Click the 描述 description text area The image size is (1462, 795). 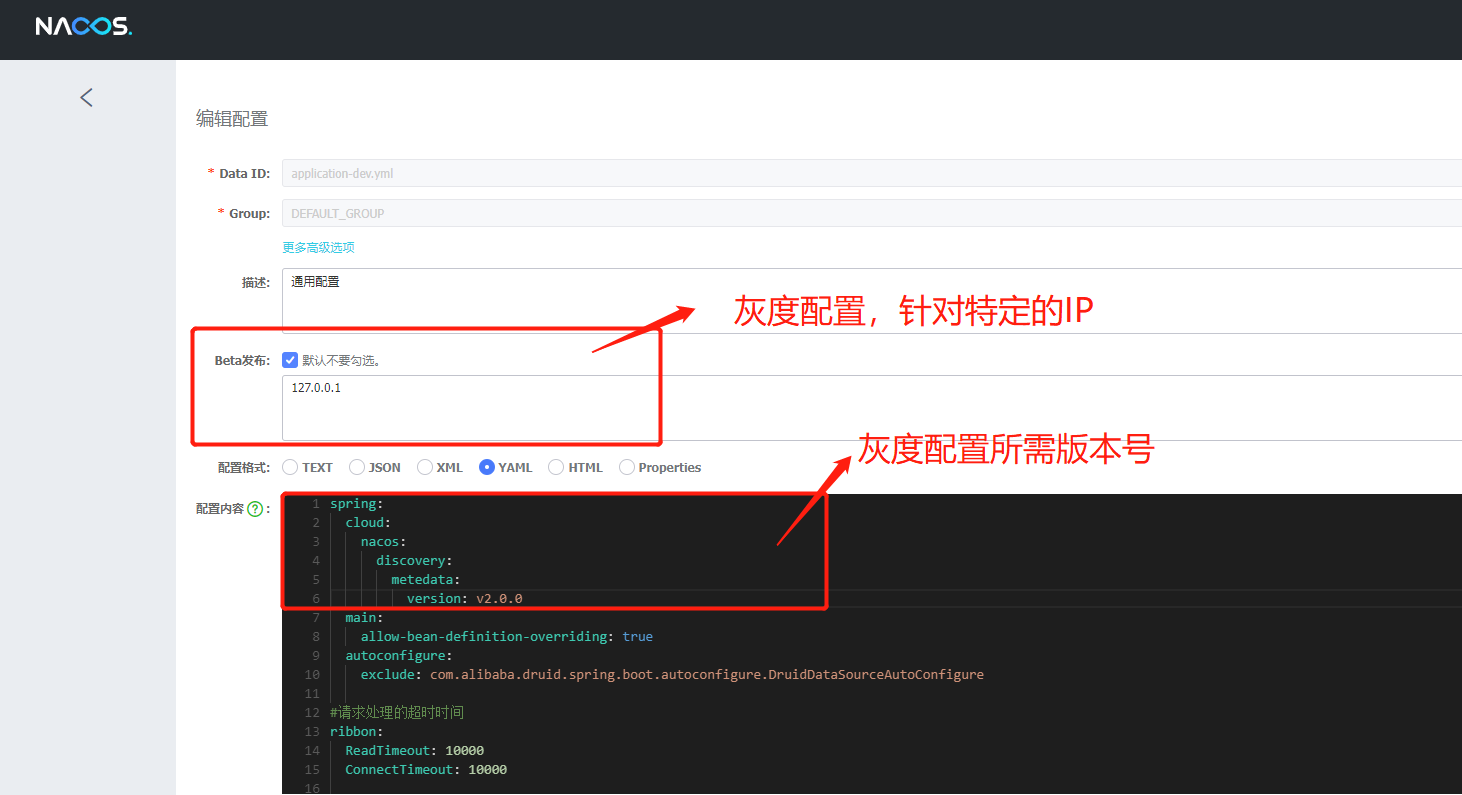click(870, 300)
